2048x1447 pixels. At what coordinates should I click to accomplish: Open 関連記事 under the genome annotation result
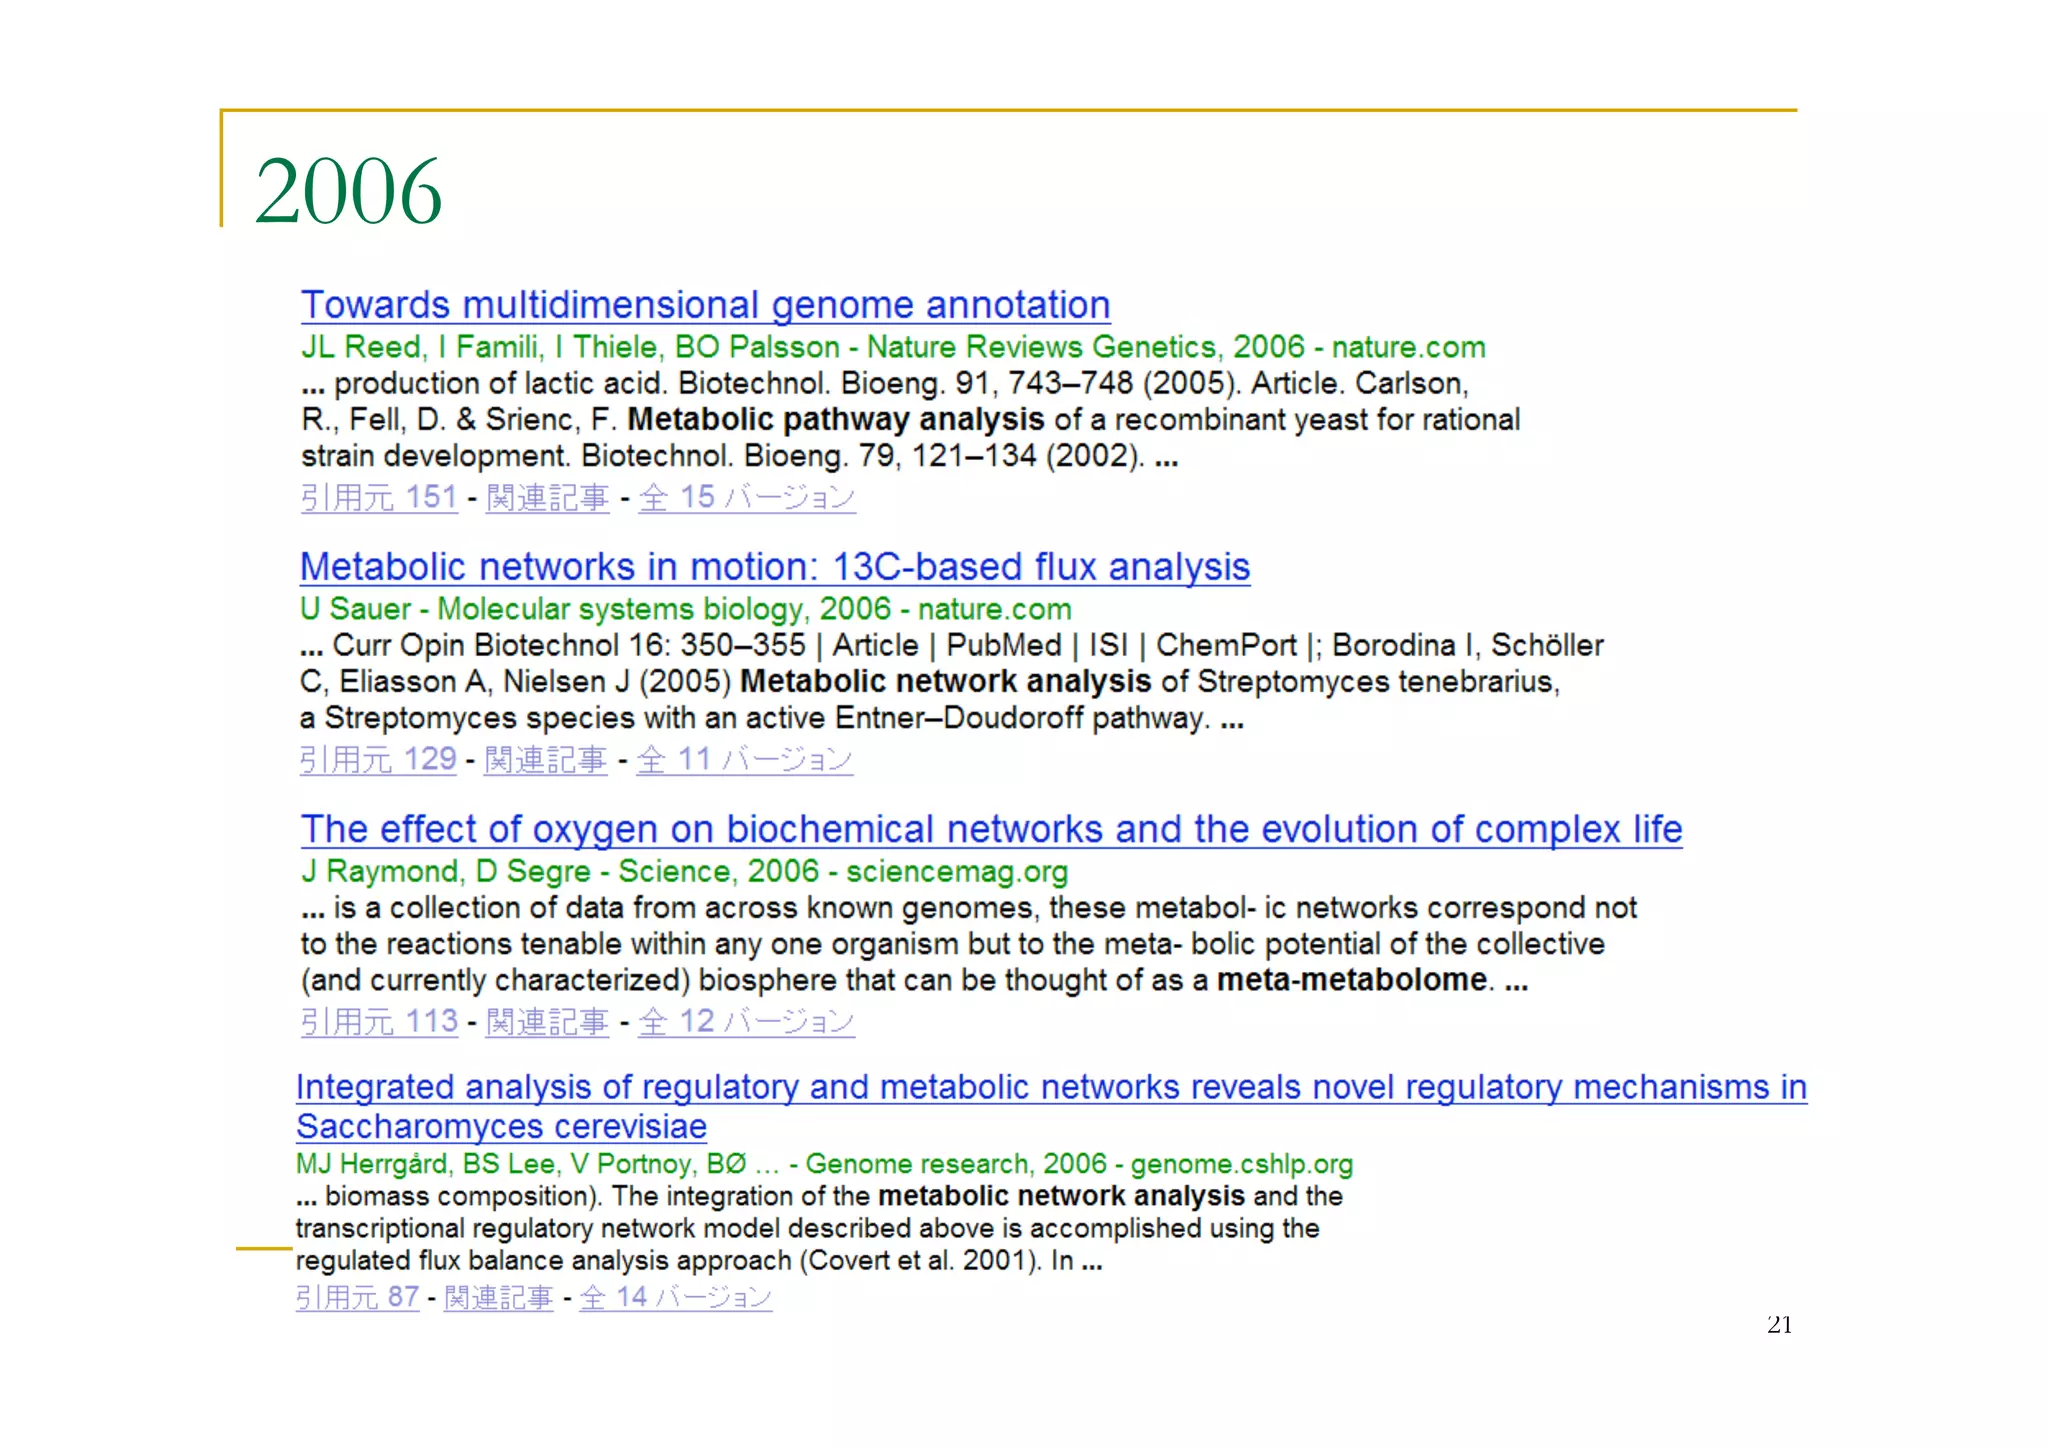coord(547,497)
